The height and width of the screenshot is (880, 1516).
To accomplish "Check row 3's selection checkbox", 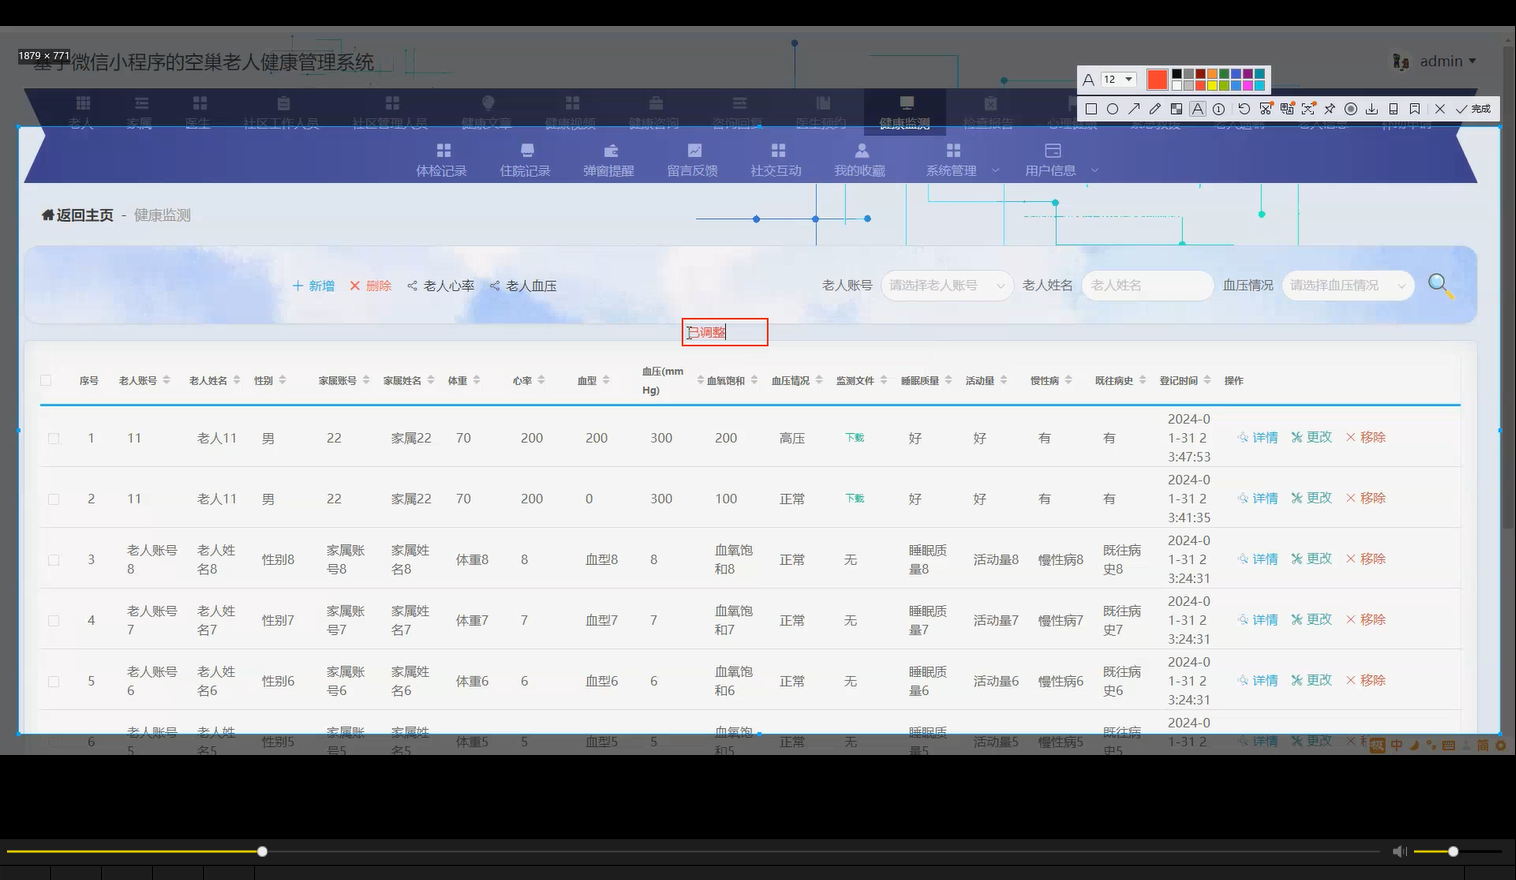I will [54, 559].
